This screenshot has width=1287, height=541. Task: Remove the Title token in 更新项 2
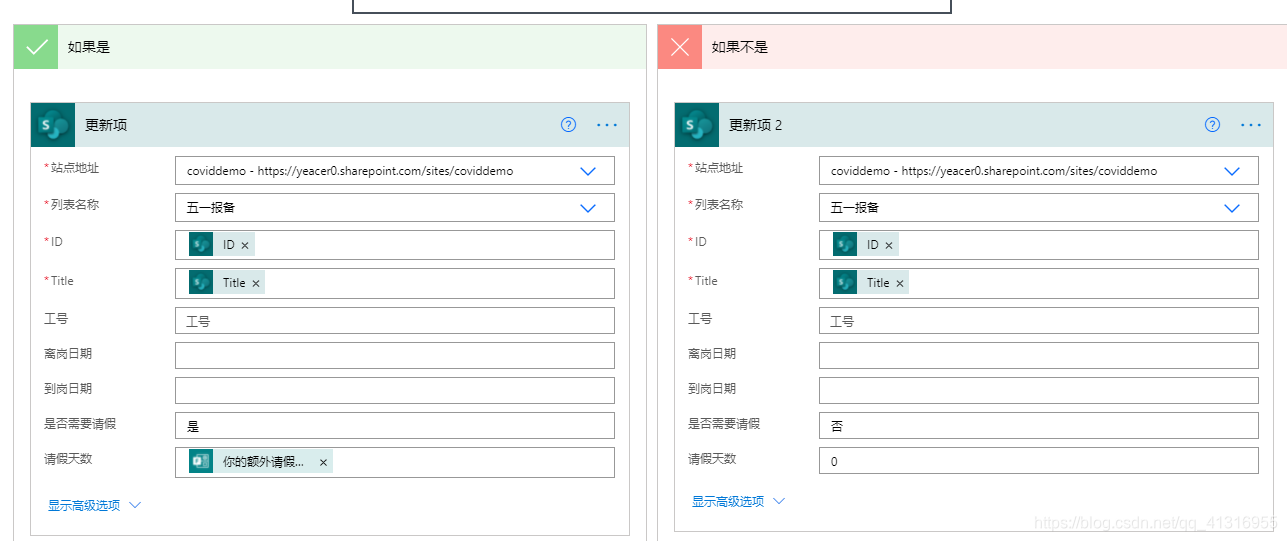[x=900, y=283]
